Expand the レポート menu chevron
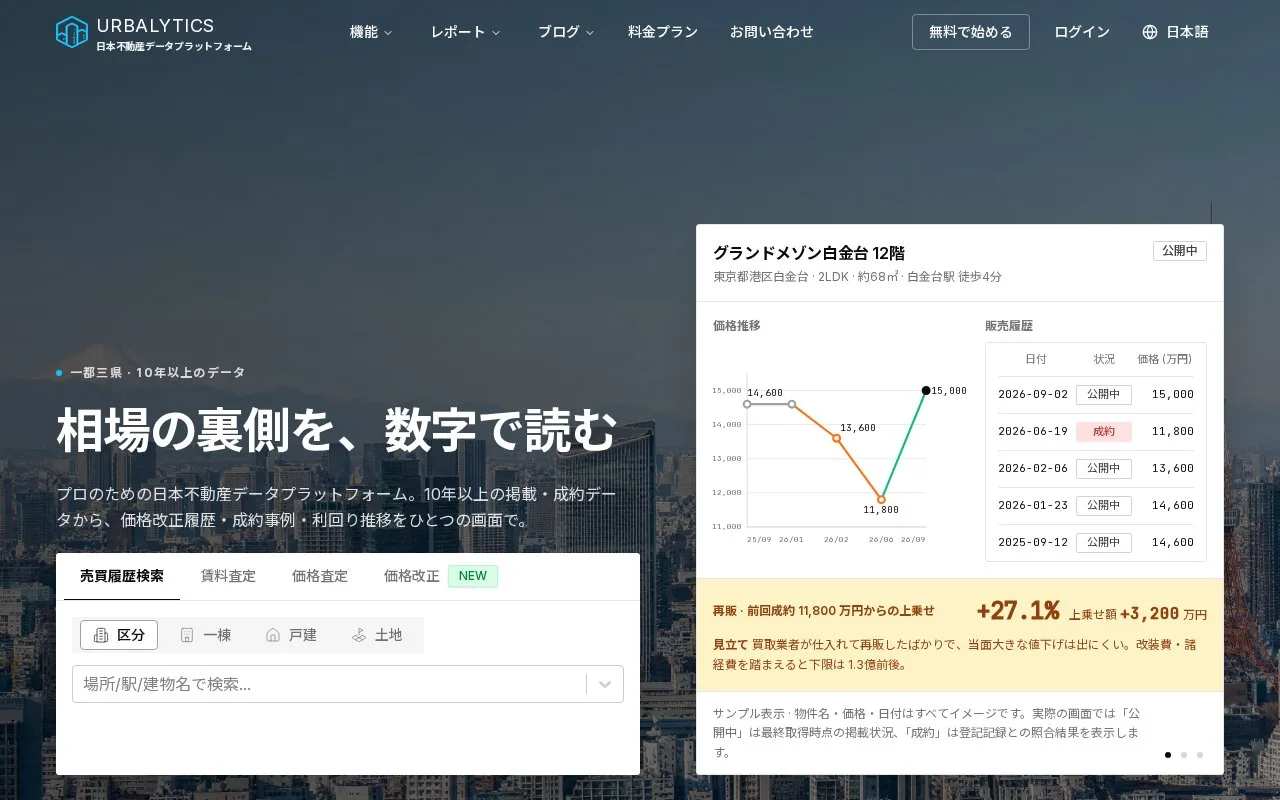The height and width of the screenshot is (800, 1280). pyautogui.click(x=495, y=33)
